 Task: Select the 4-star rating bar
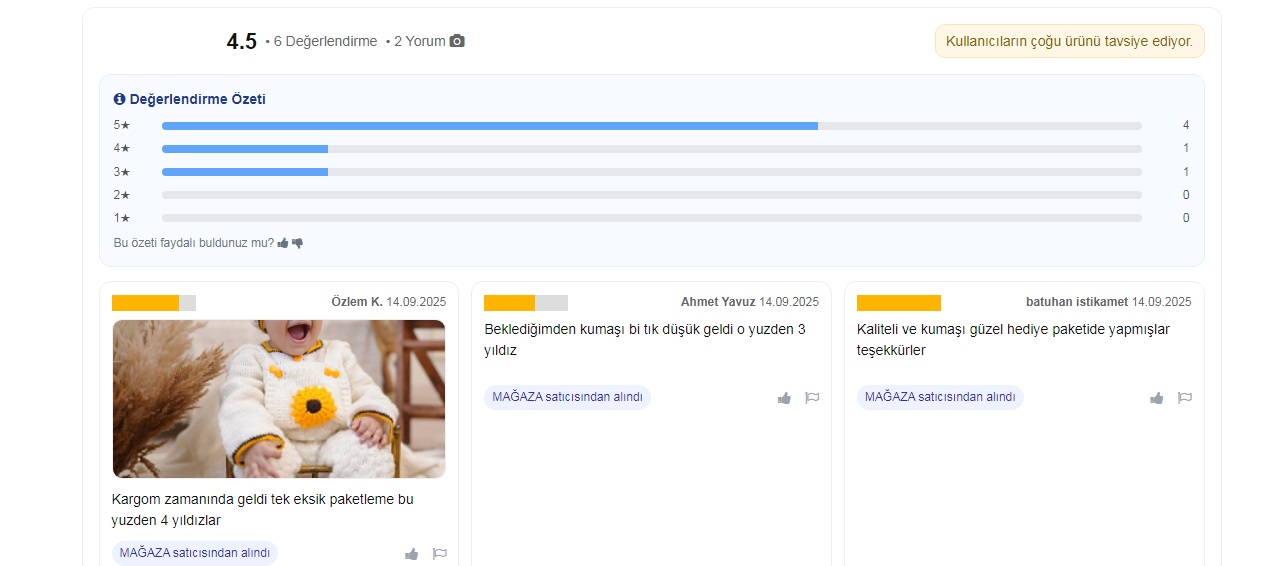tap(651, 148)
